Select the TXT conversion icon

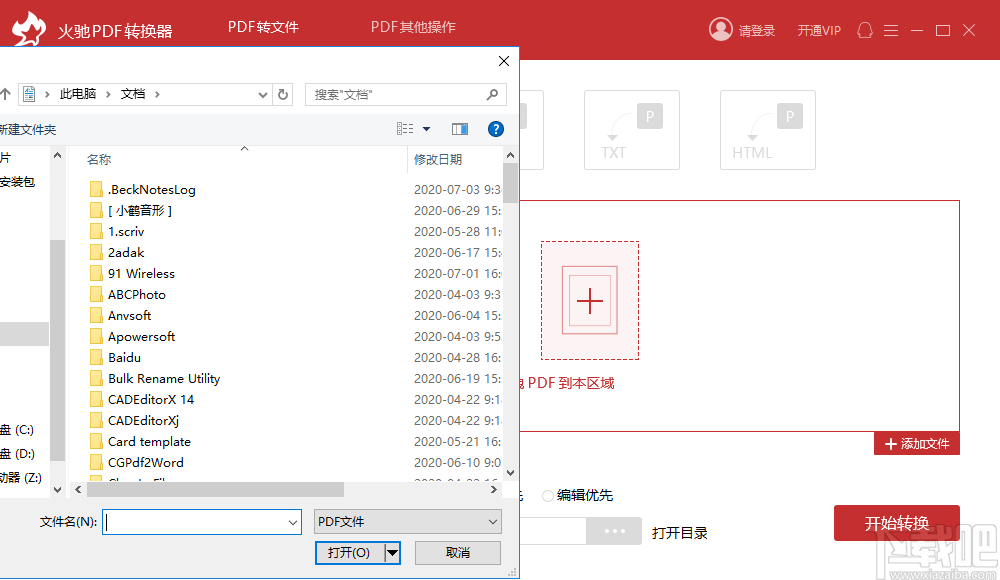coord(631,130)
